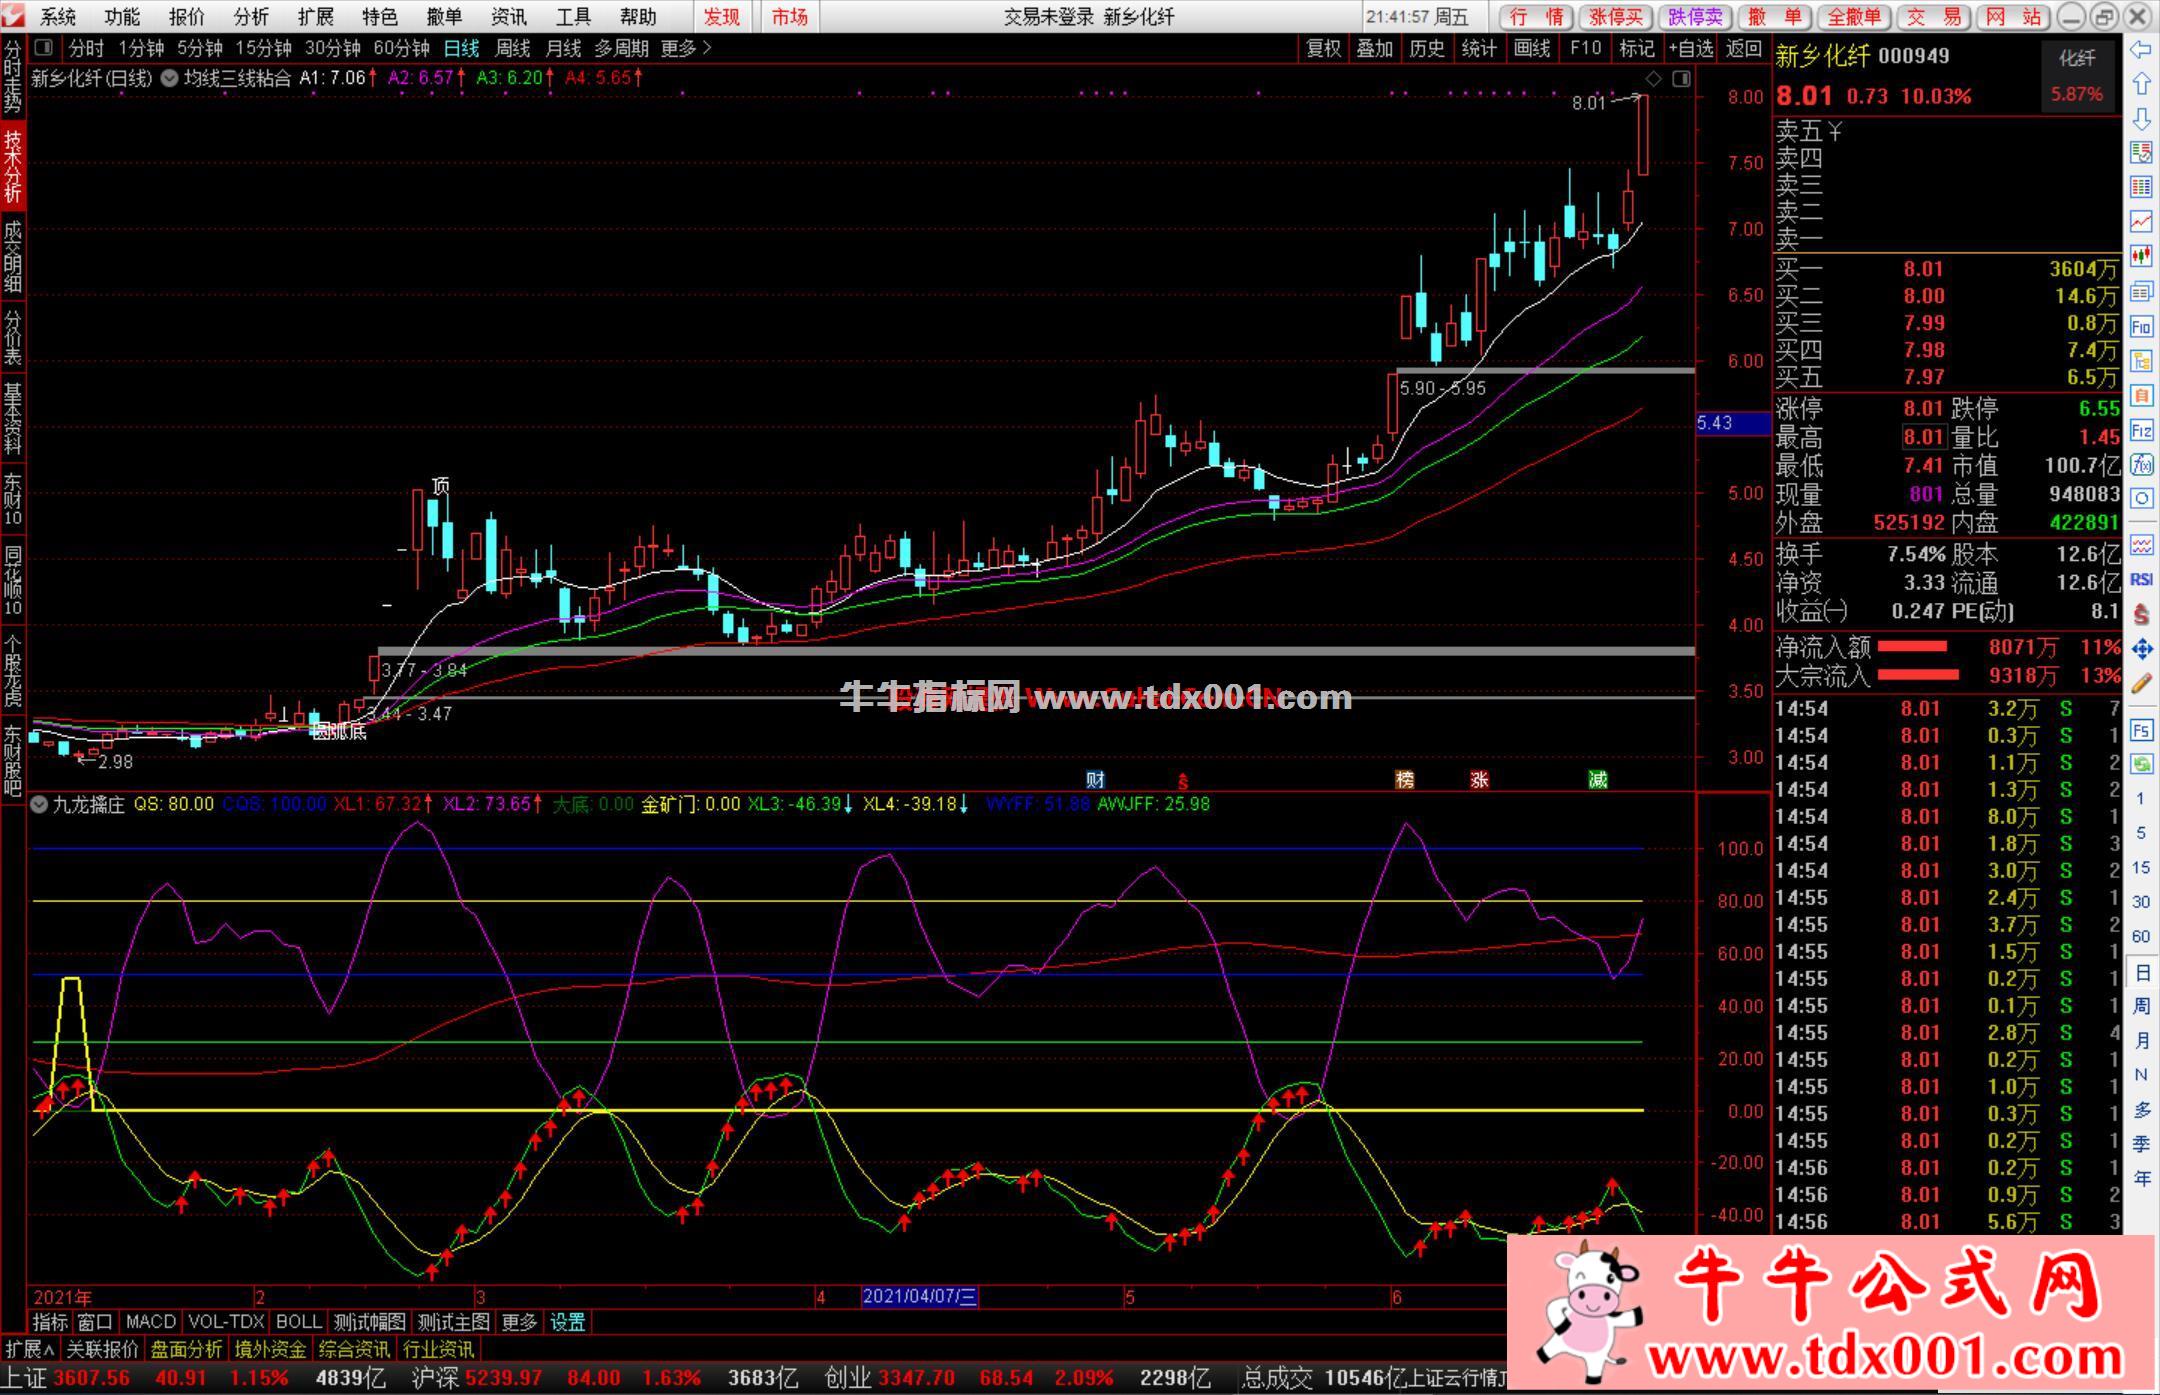Click the blue four-way move arrows icon

(2141, 650)
